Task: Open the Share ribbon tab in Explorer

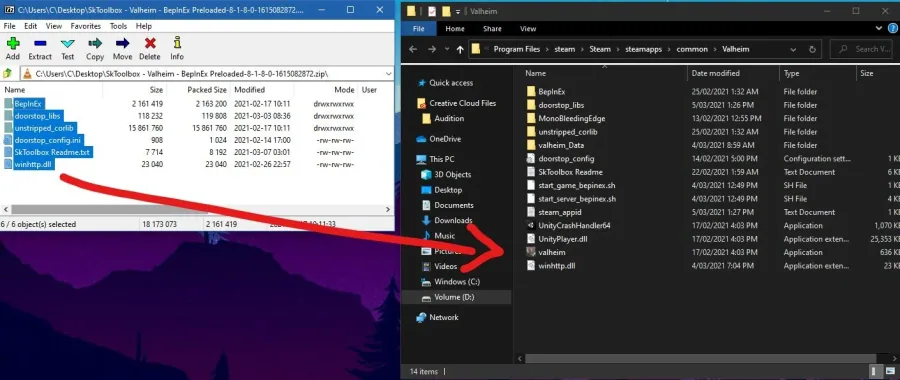Action: [492, 29]
